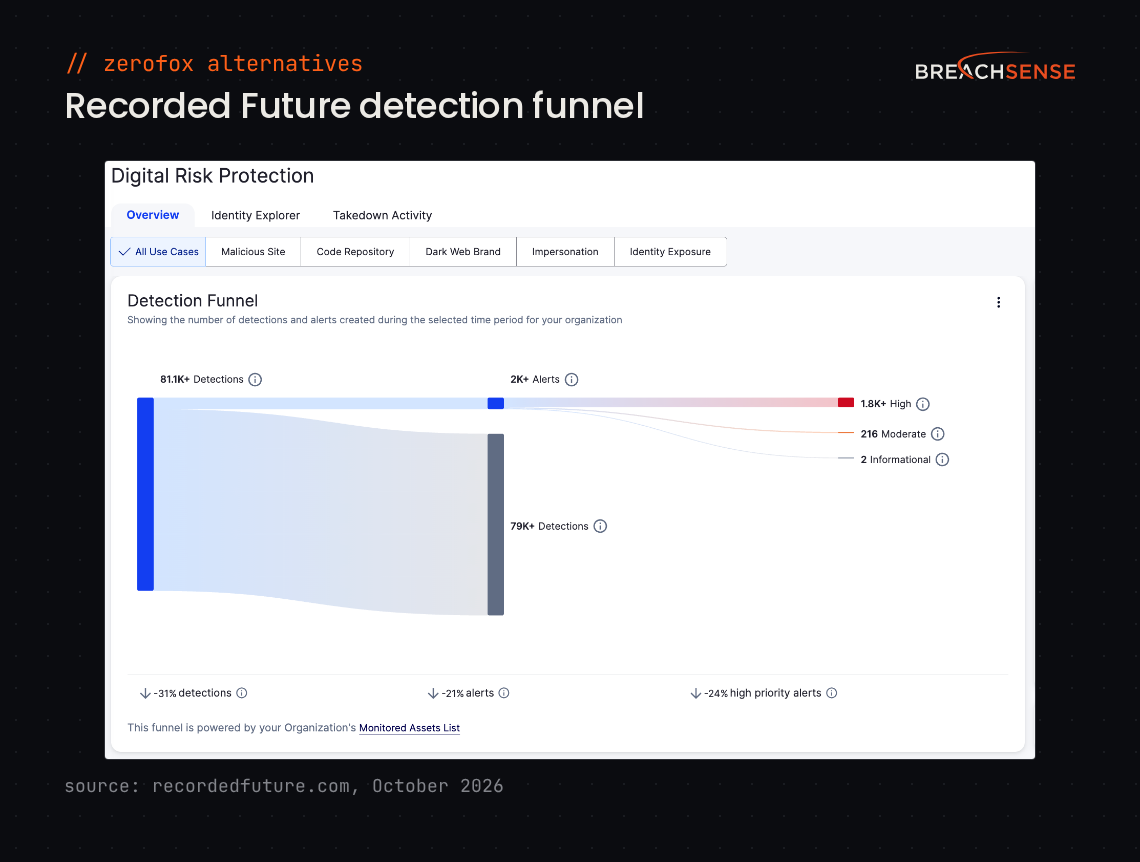Filter by Malicious Site use case
The image size is (1140, 862).
[253, 251]
